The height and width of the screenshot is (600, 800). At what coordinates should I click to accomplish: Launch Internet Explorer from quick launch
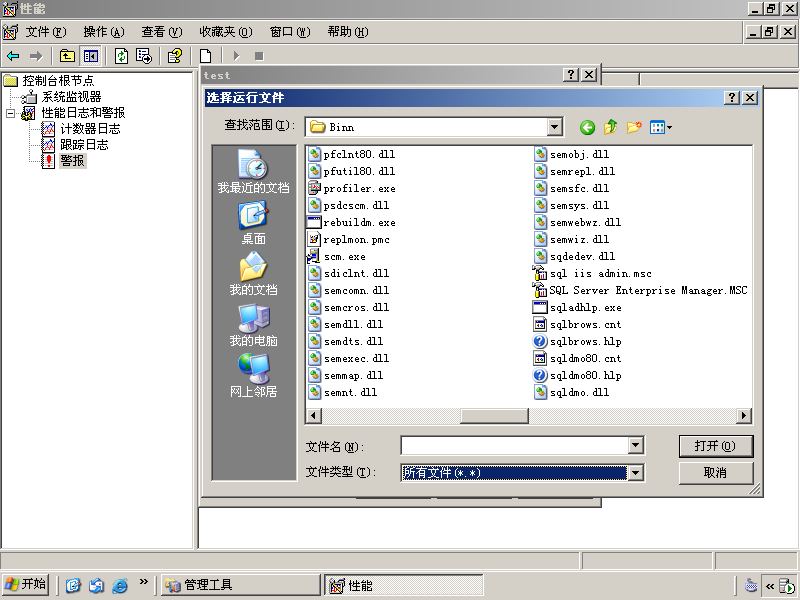coord(120,585)
